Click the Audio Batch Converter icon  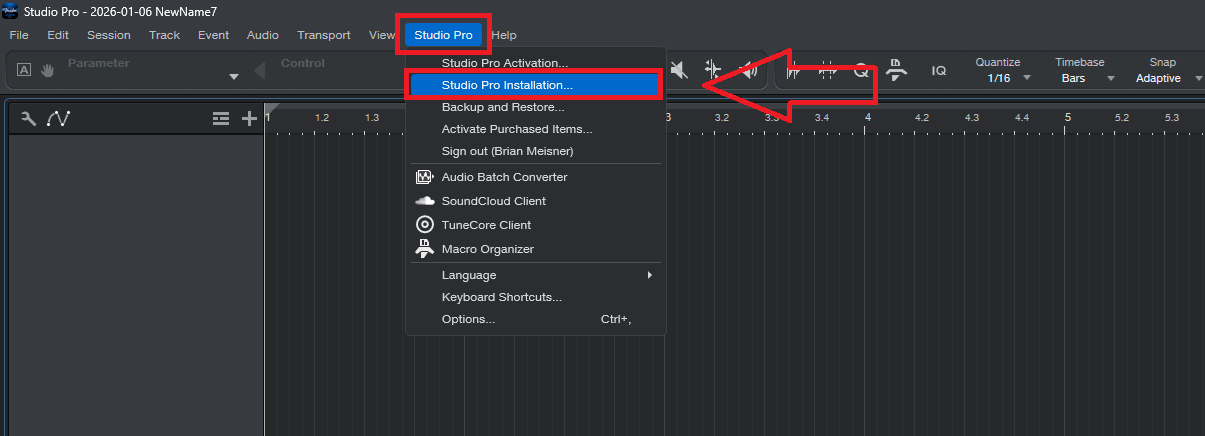[x=423, y=177]
